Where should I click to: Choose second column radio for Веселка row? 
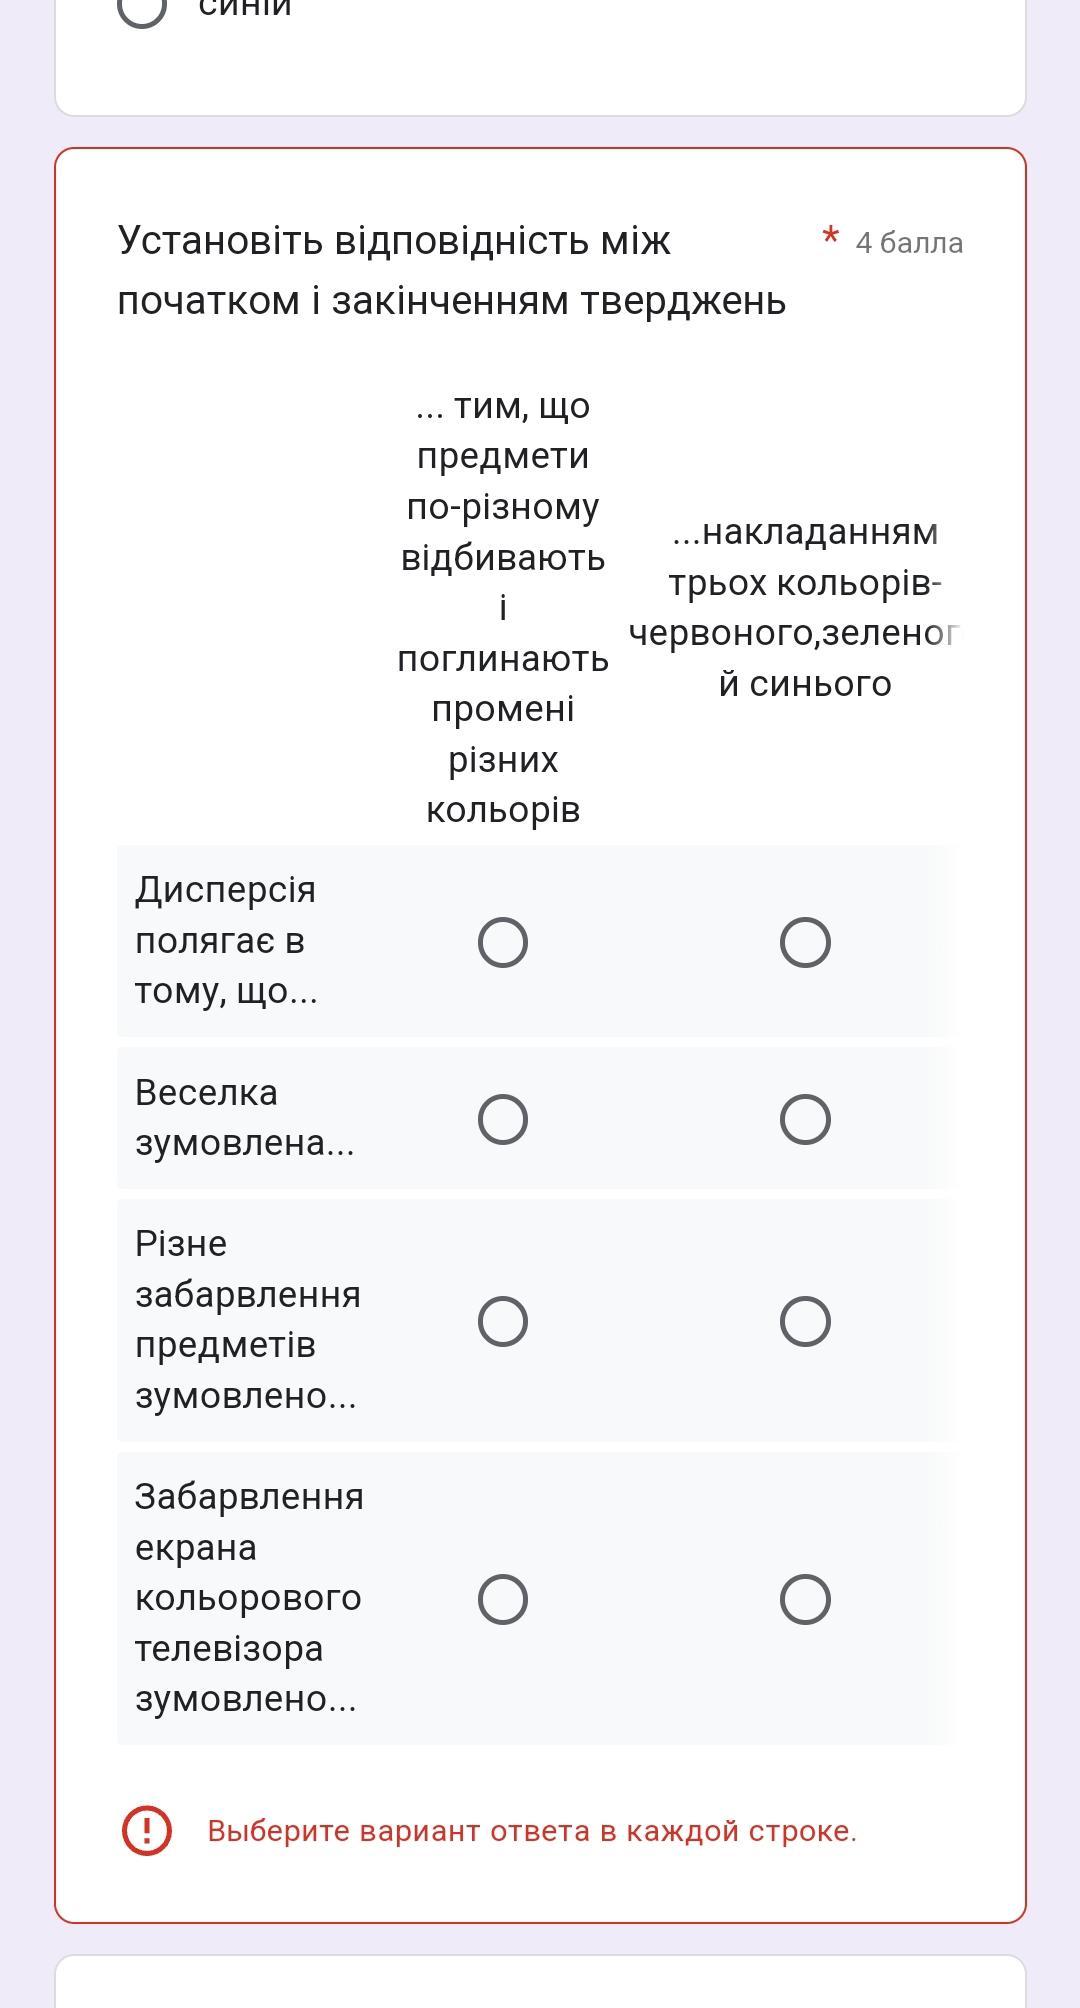point(805,1119)
